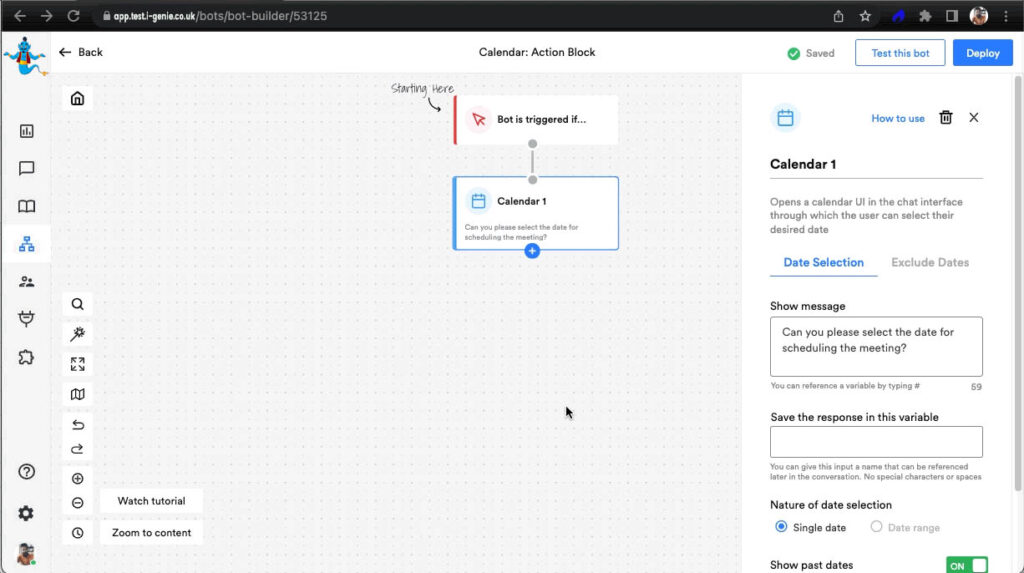Click the search icon in canvas toolbar
Image resolution: width=1024 pixels, height=573 pixels.
point(77,304)
